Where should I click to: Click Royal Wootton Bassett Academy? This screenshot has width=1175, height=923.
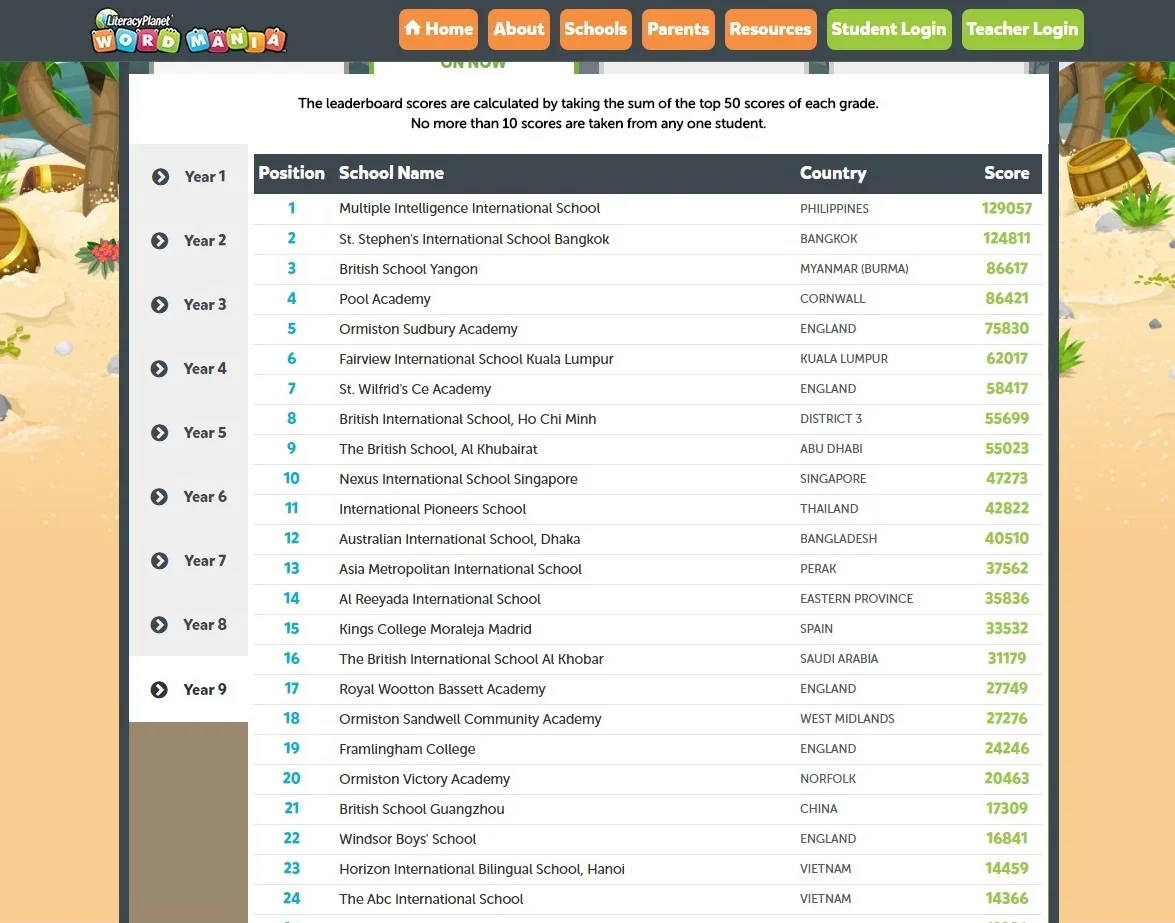pyautogui.click(x=442, y=689)
